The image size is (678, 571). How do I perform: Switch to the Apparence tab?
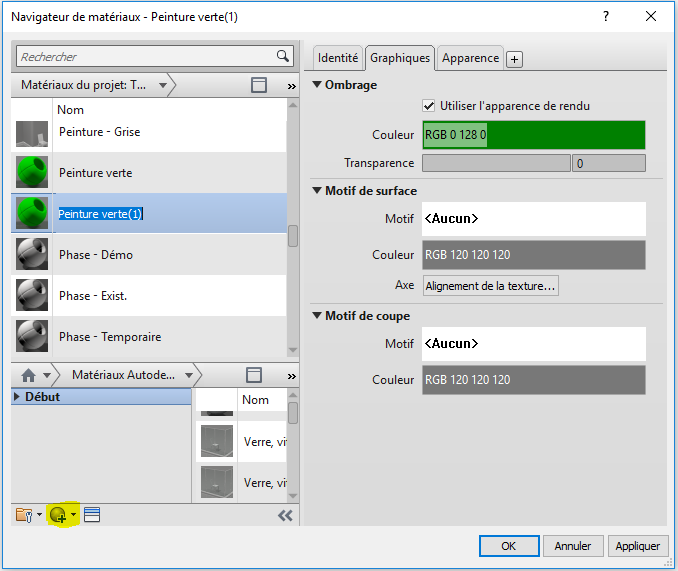coord(470,58)
